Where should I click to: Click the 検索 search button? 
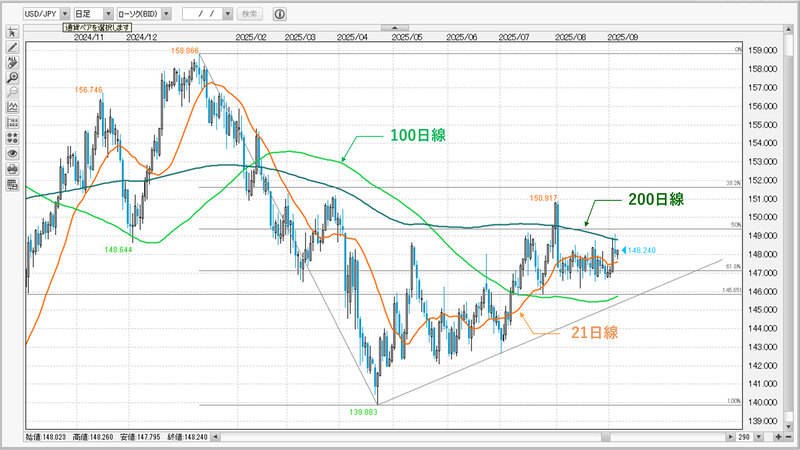point(249,14)
